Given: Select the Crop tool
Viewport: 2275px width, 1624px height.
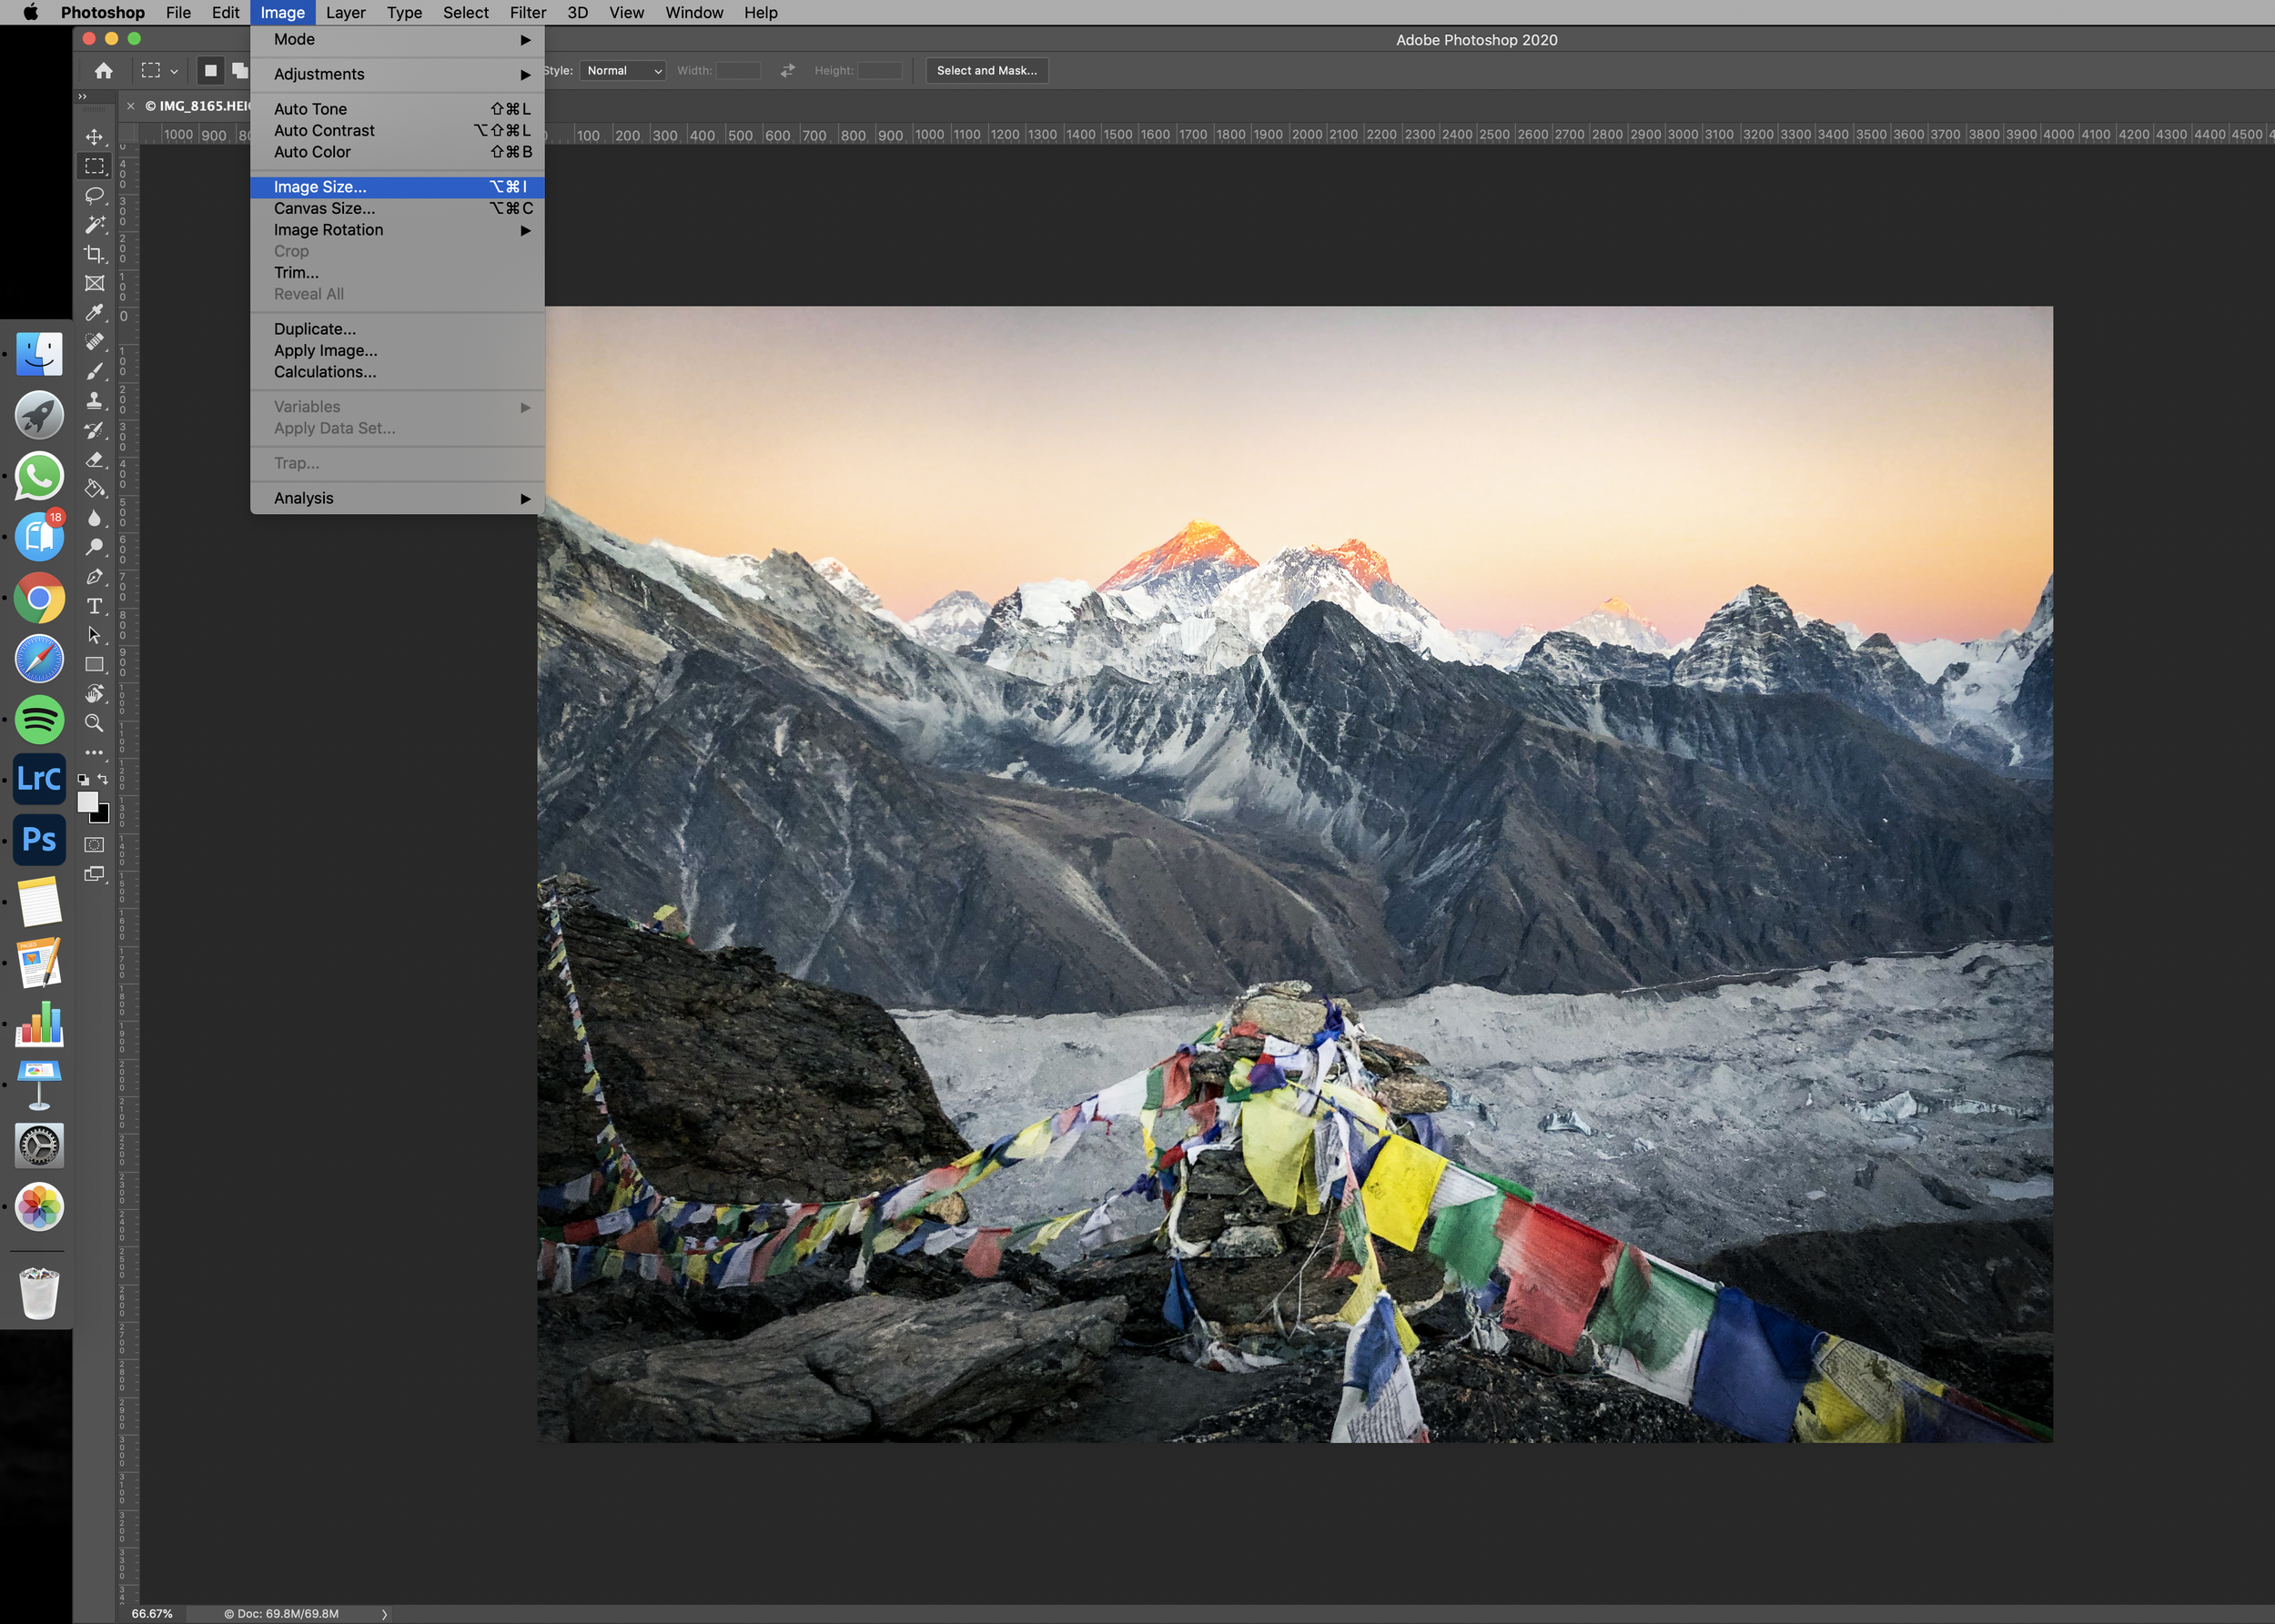Looking at the screenshot, I should 95,254.
